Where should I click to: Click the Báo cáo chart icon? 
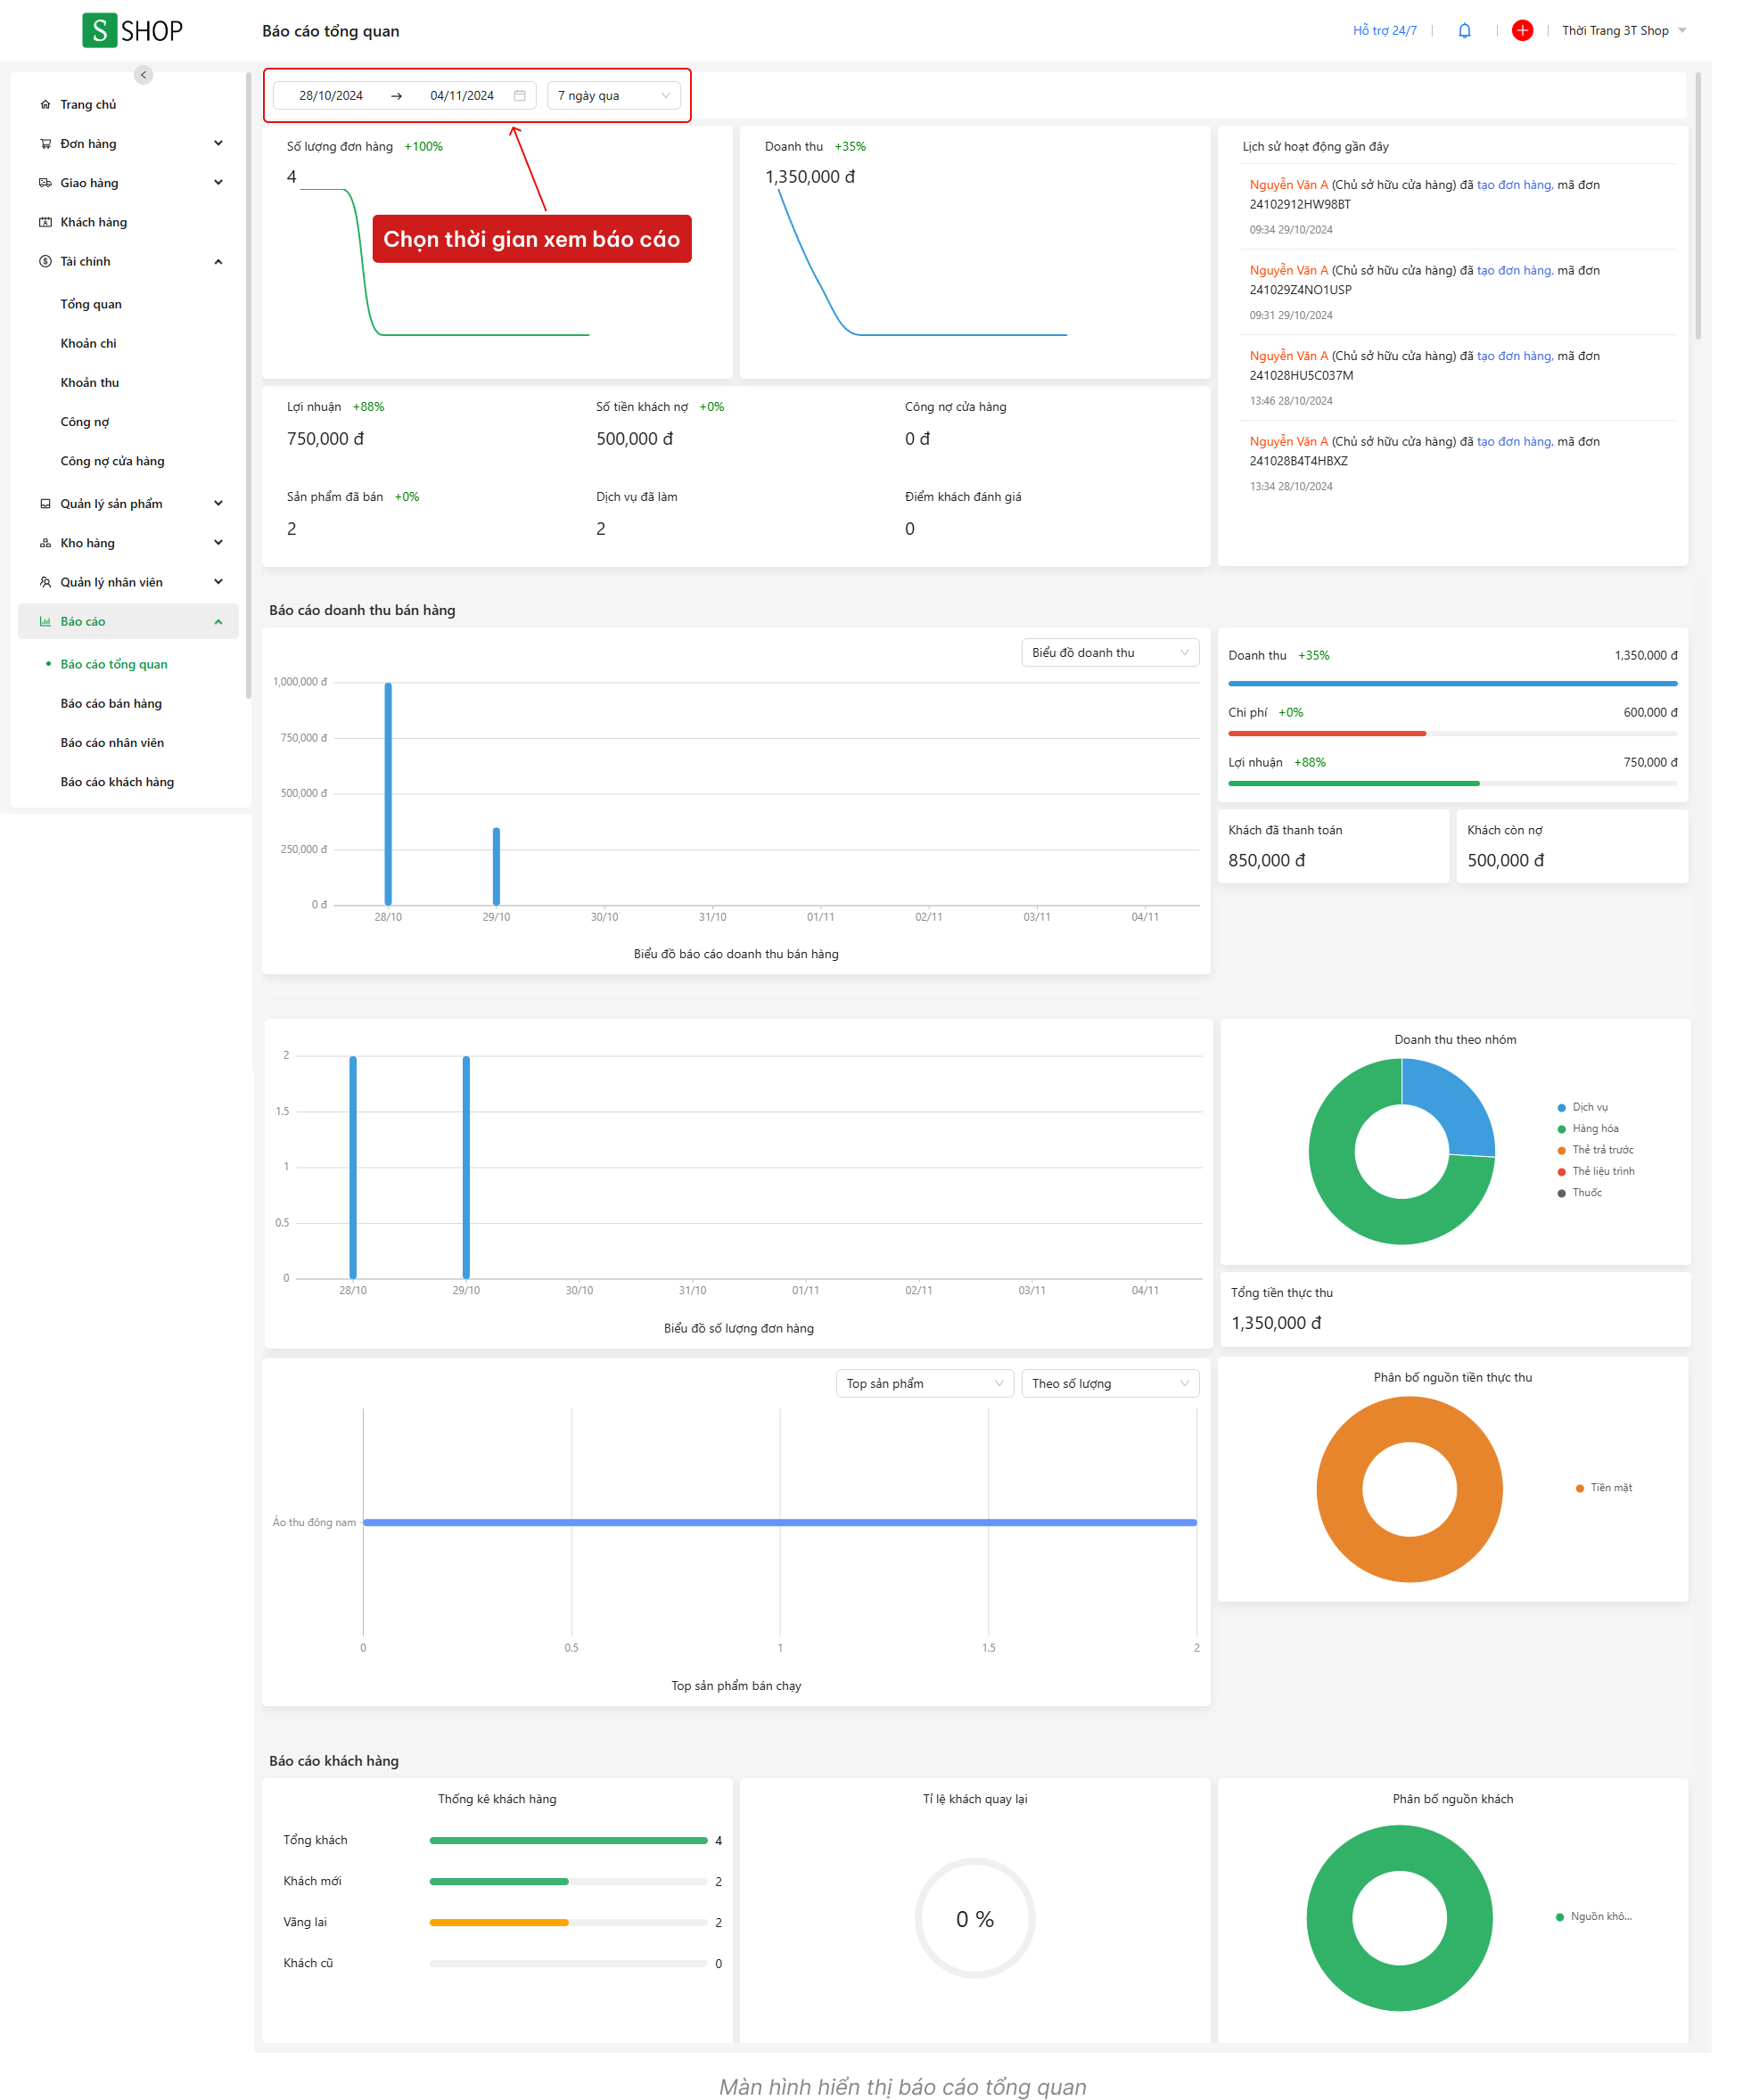point(45,621)
